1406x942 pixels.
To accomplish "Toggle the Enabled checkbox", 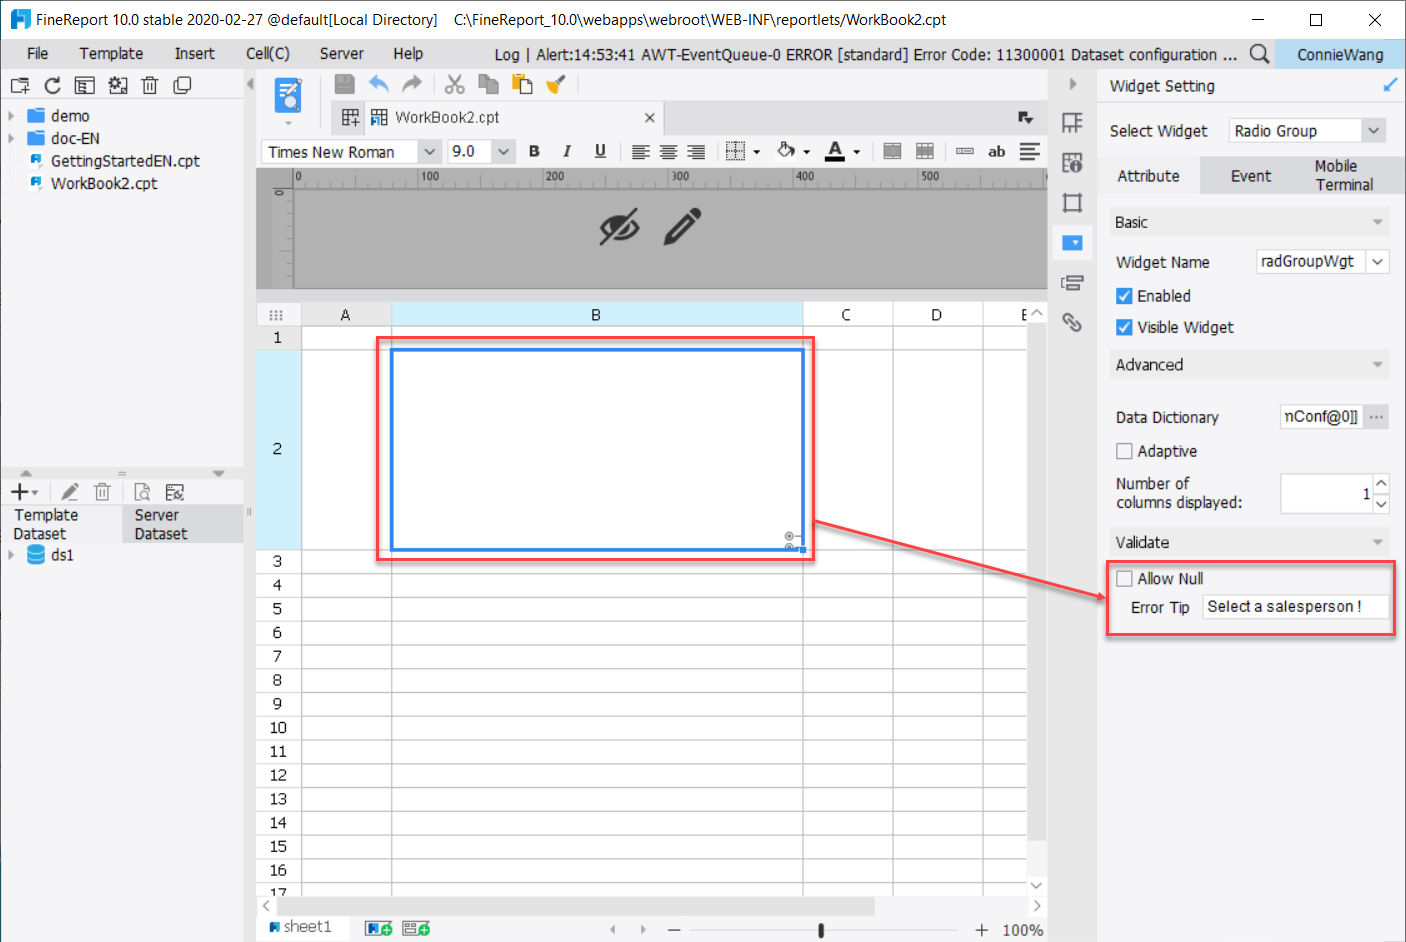I will tap(1124, 296).
